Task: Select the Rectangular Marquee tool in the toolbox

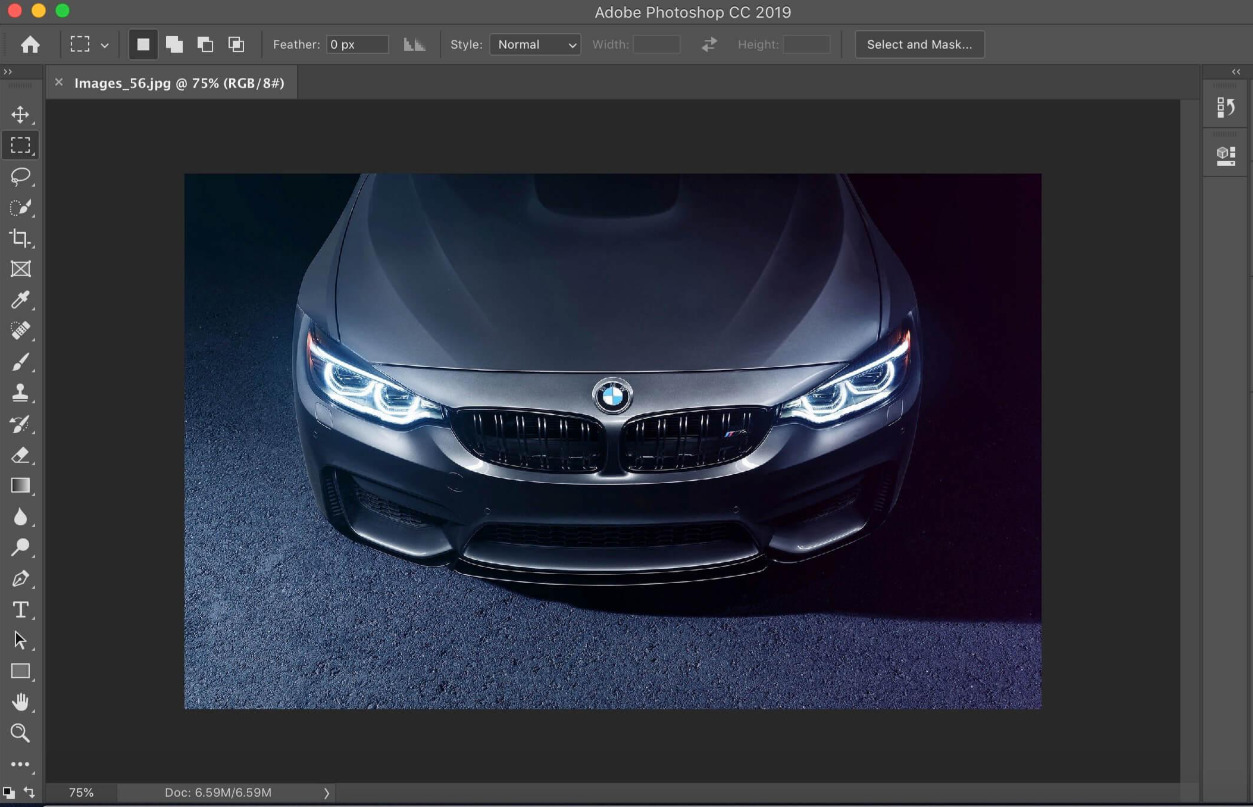Action: [x=20, y=146]
